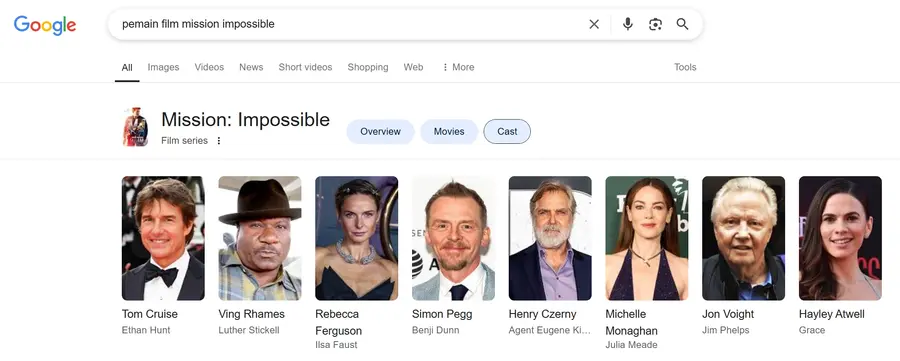Click the 'Grace' character text
The width and height of the screenshot is (900, 361).
tap(812, 330)
